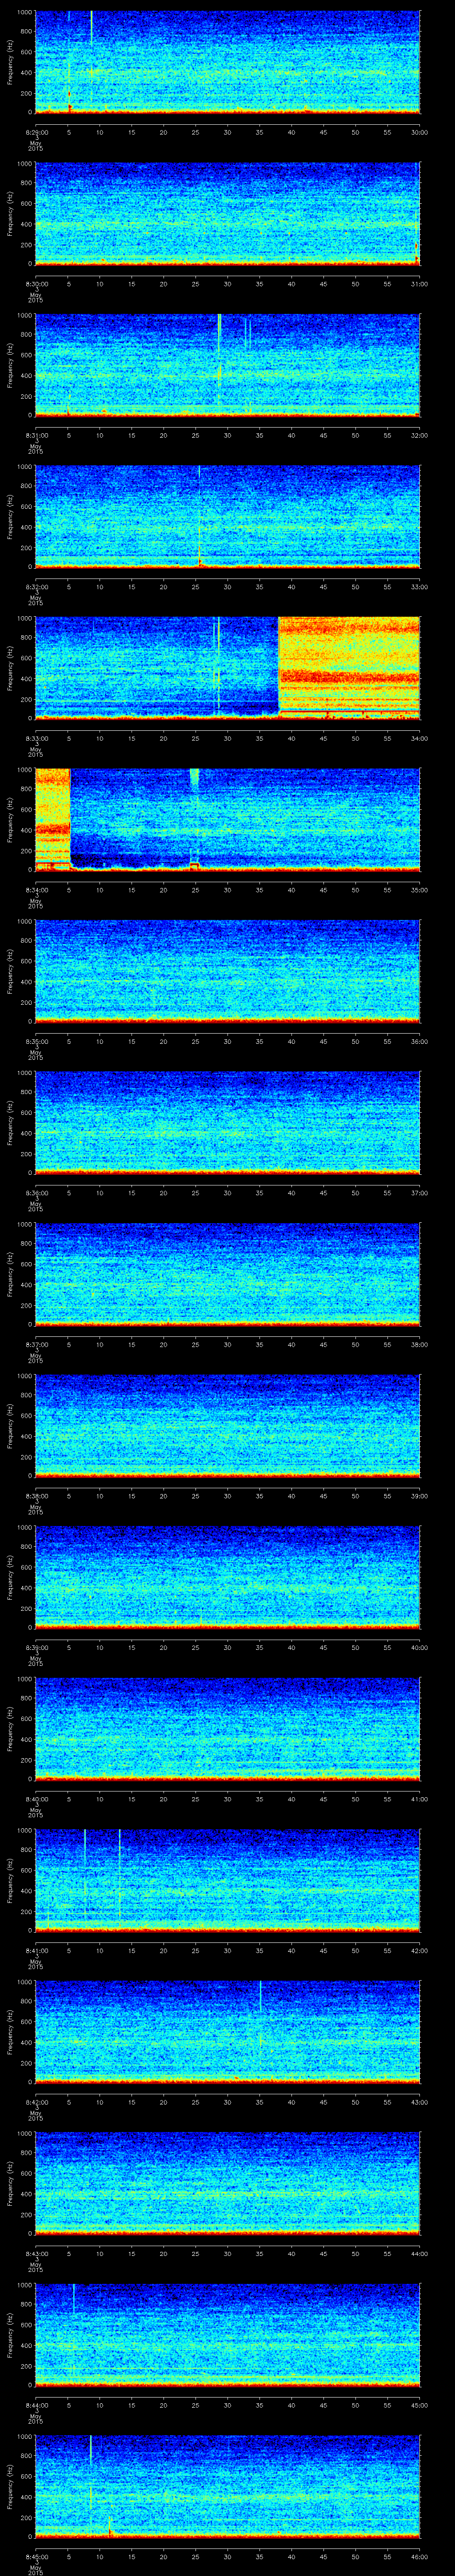Open the spectrogram panel beginning at 8:40:00
The height and width of the screenshot is (2576, 455).
point(227,1728)
